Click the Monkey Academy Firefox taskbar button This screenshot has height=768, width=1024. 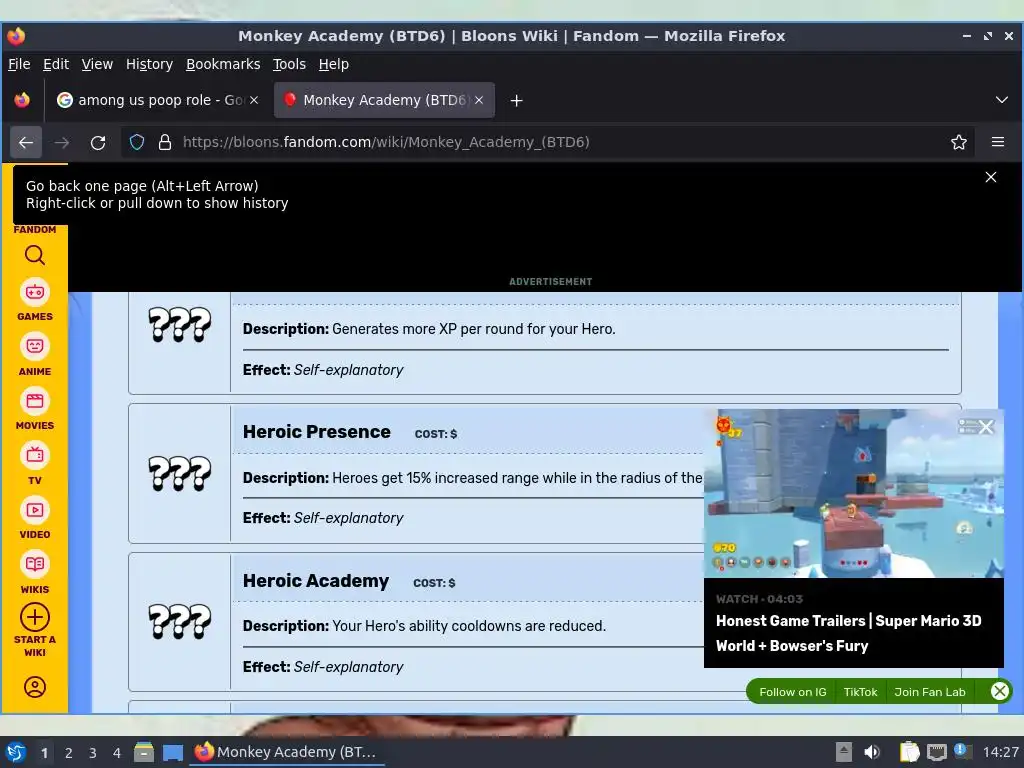287,752
